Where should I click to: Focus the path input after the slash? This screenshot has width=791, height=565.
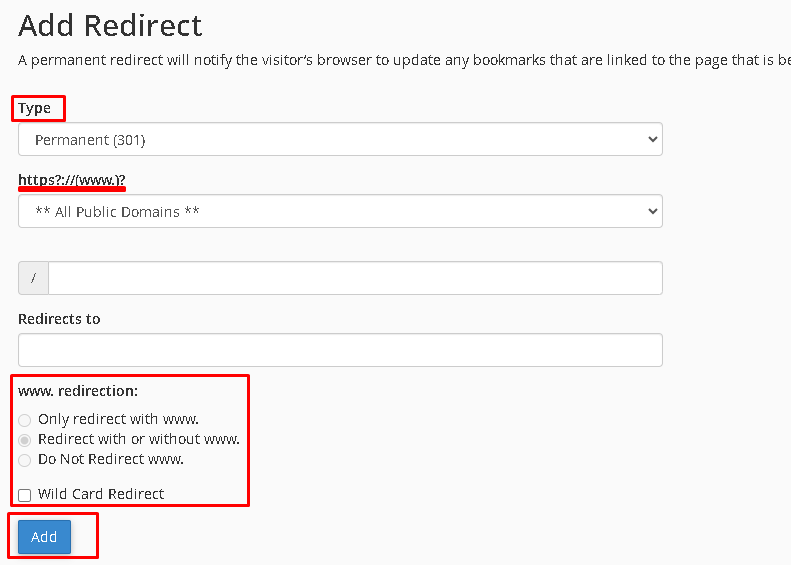tap(355, 278)
